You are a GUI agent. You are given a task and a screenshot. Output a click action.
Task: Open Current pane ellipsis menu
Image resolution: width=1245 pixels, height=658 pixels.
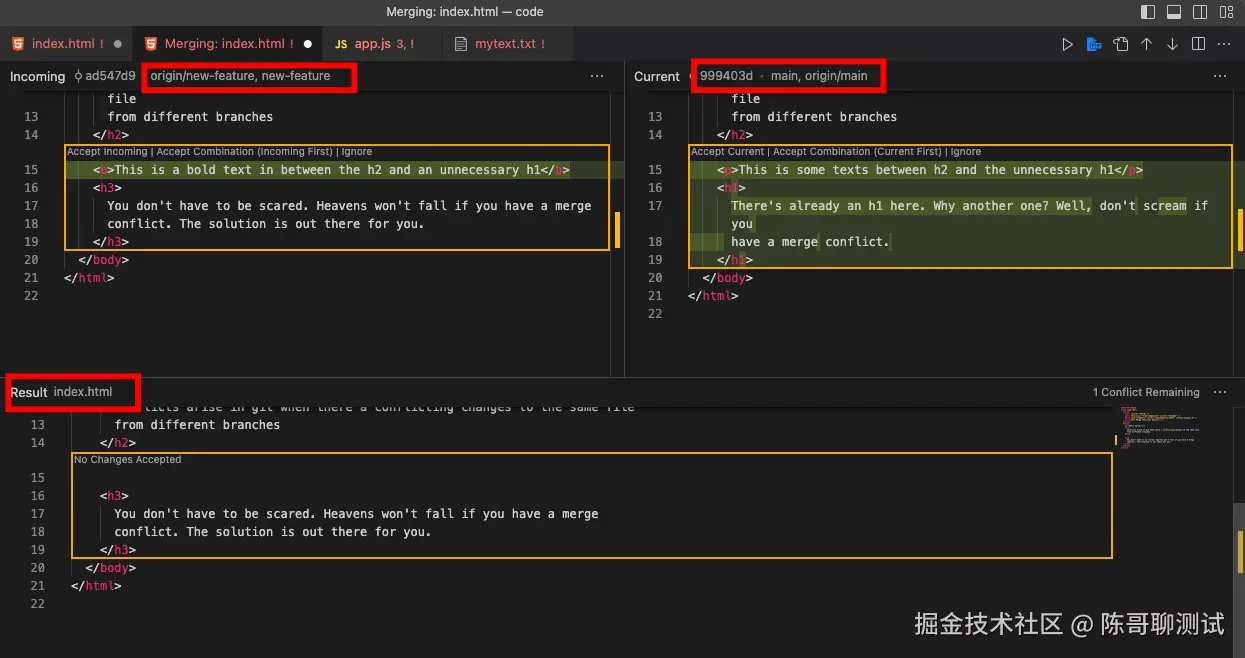1220,76
